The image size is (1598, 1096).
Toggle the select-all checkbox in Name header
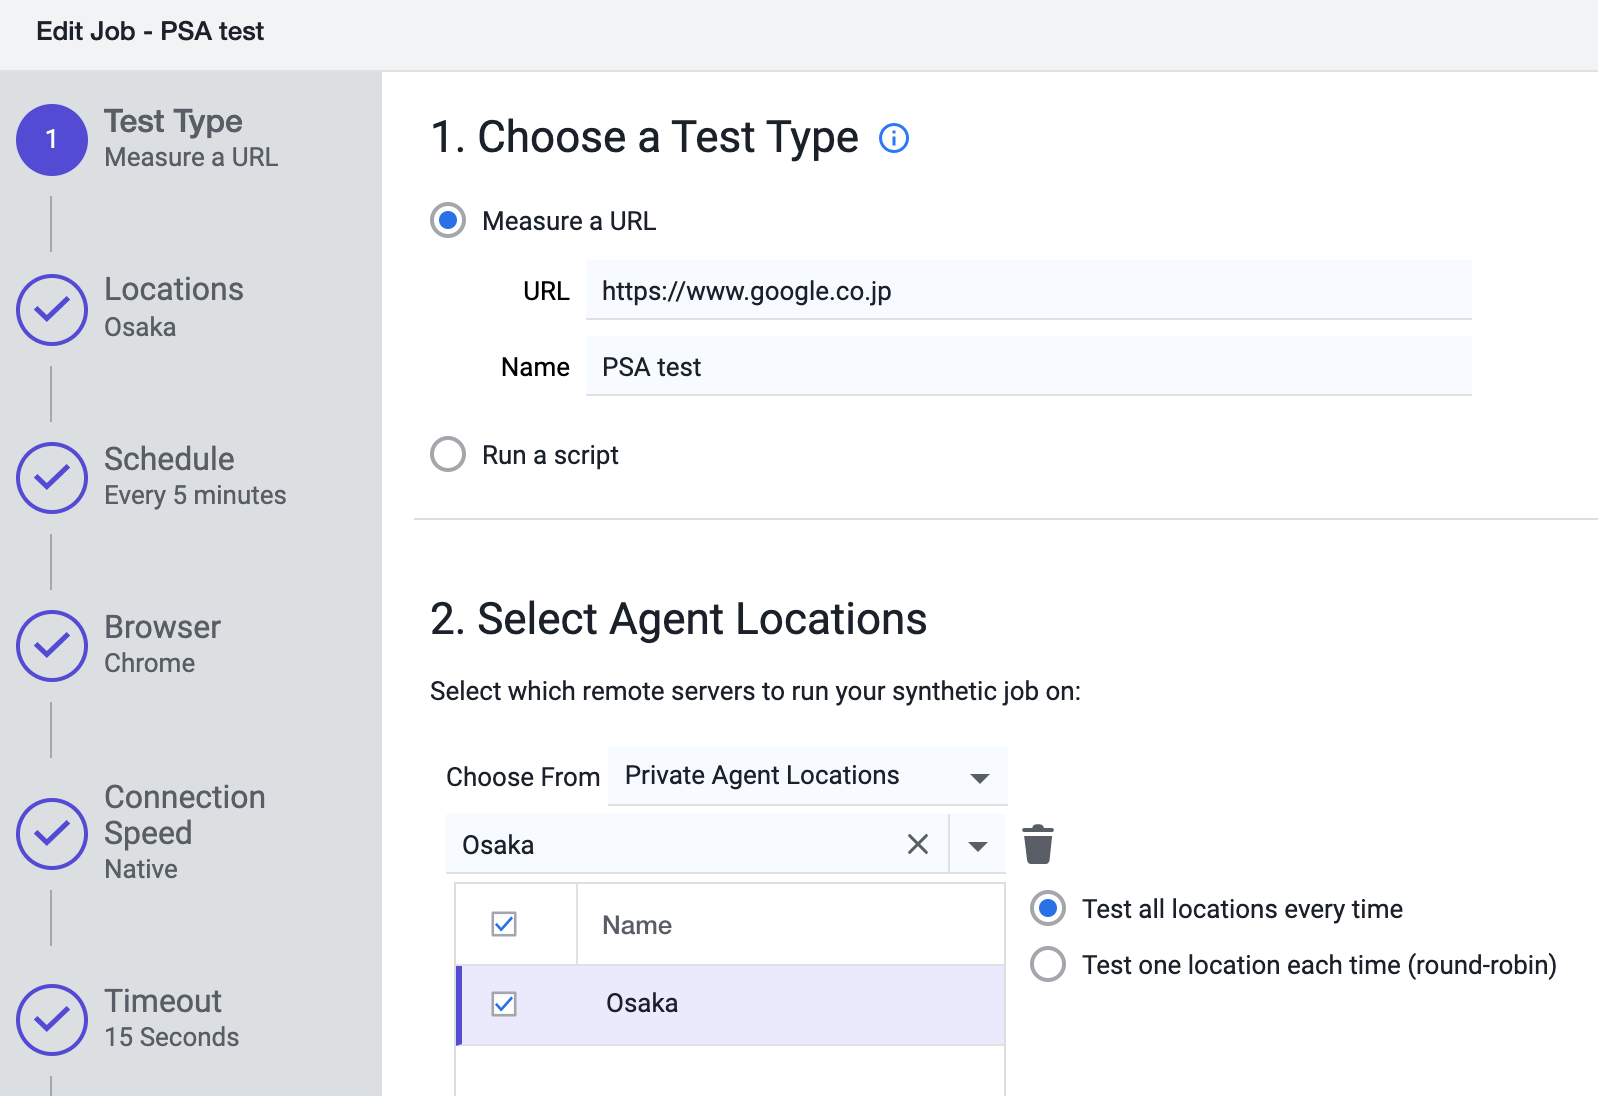(504, 924)
